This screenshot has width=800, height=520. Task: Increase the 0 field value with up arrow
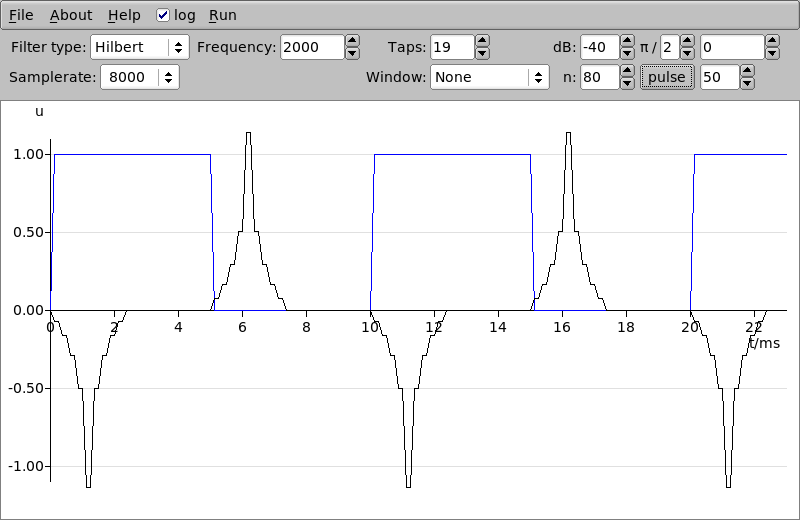coord(772,41)
